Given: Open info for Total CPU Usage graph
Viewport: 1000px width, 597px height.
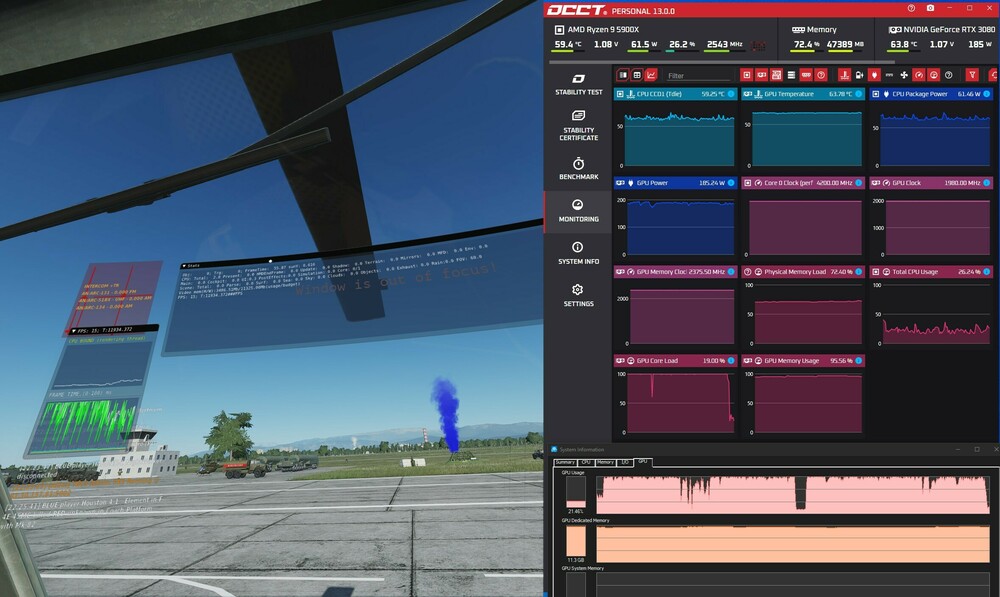Looking at the screenshot, I should tap(987, 272).
